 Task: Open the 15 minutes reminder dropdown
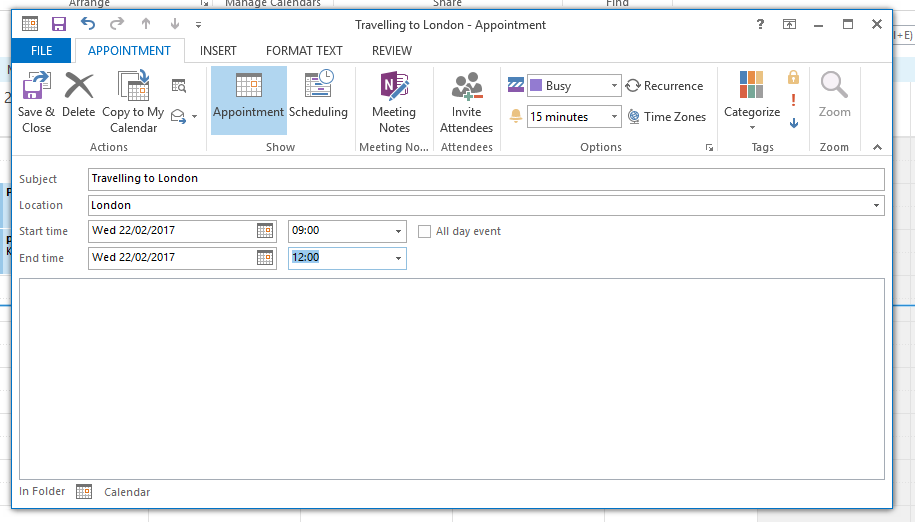coord(614,117)
